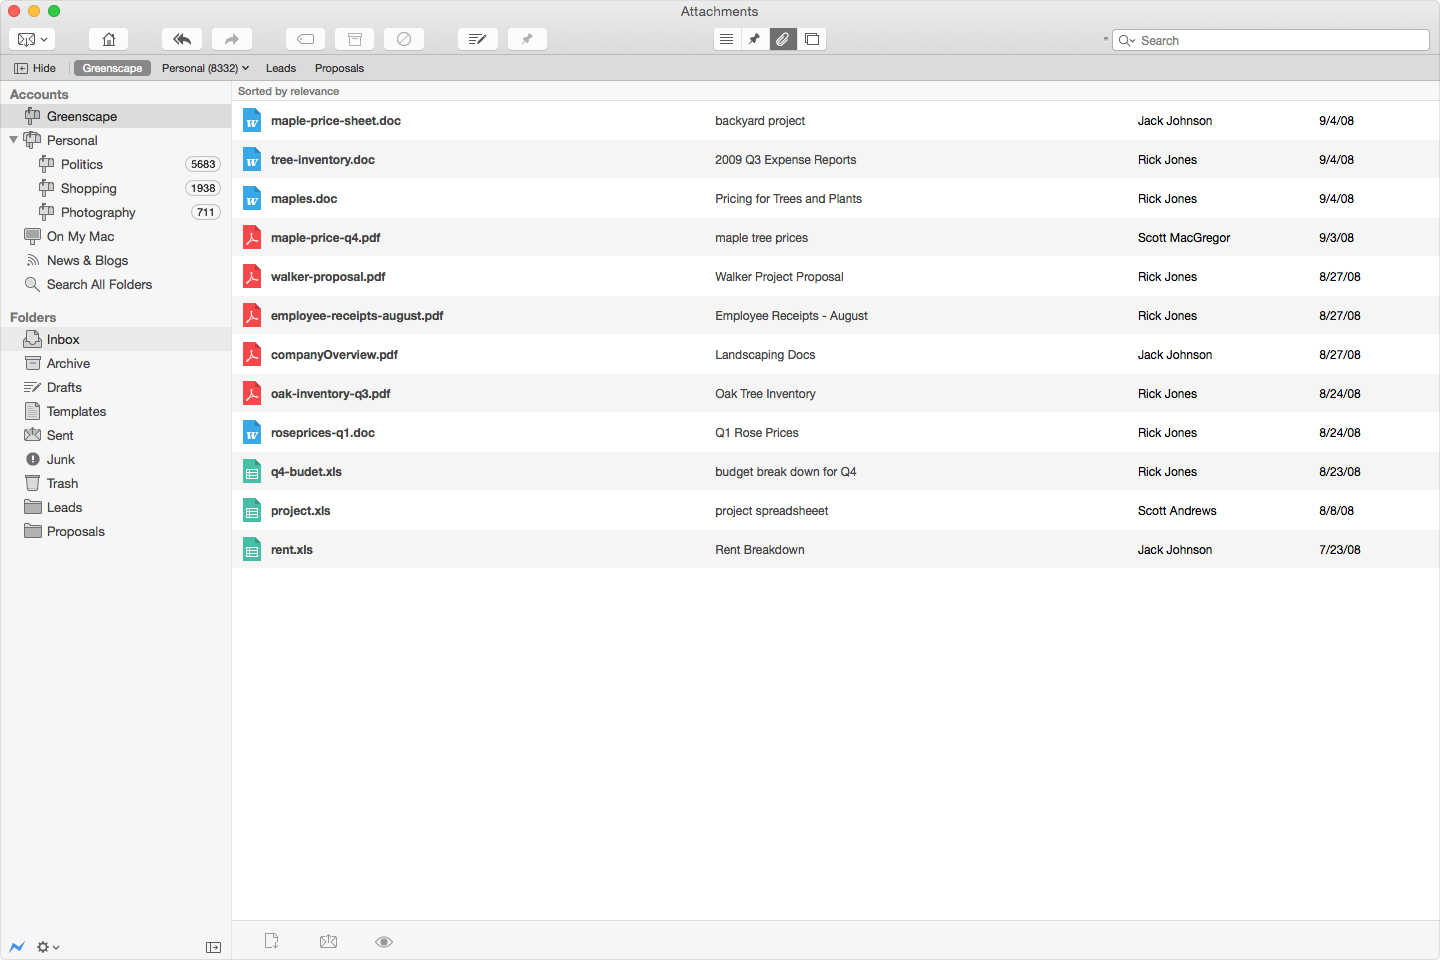Image resolution: width=1440 pixels, height=960 pixels.
Task: Enable the pinned messages view filter
Action: (754, 39)
